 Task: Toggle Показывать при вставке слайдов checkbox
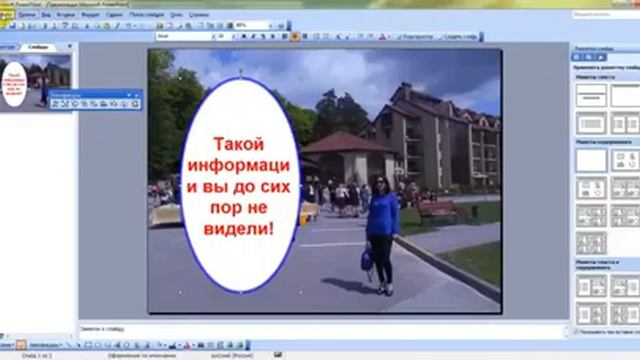[x=576, y=332]
